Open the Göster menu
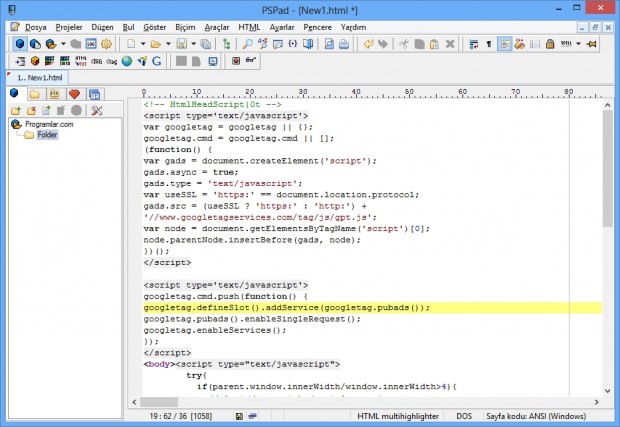Viewport: 620px width, 427px height. tap(155, 27)
